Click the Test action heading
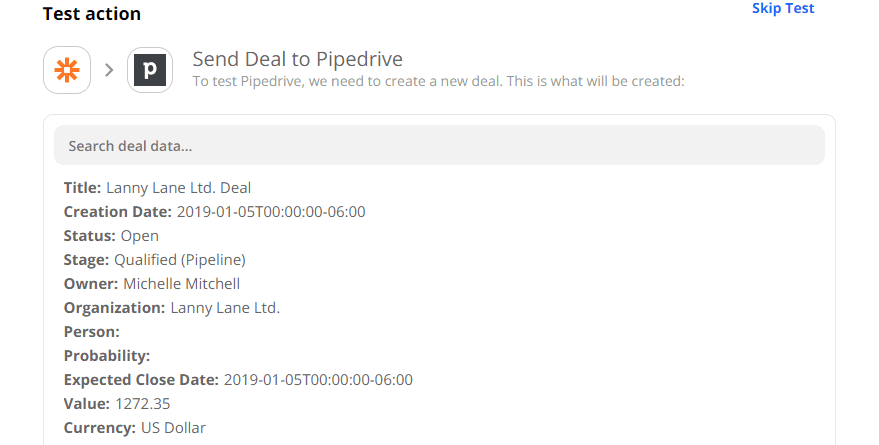 (x=92, y=14)
